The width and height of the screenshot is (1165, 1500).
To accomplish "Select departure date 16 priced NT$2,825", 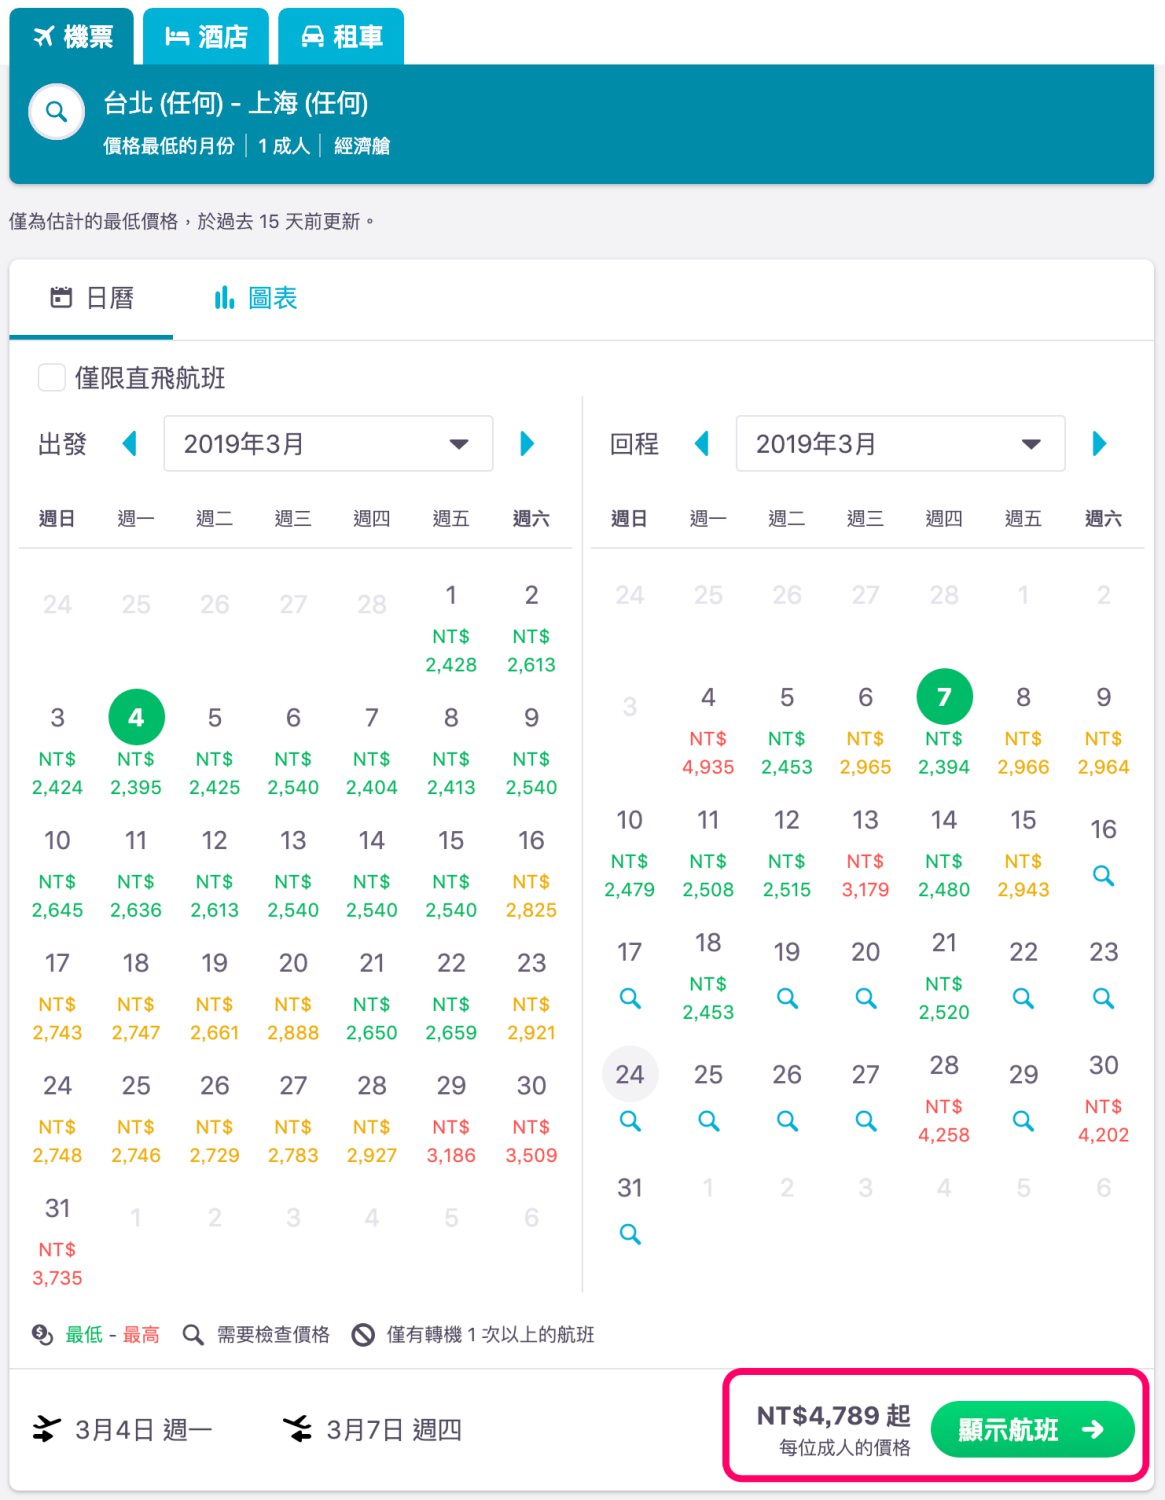I will click(531, 874).
